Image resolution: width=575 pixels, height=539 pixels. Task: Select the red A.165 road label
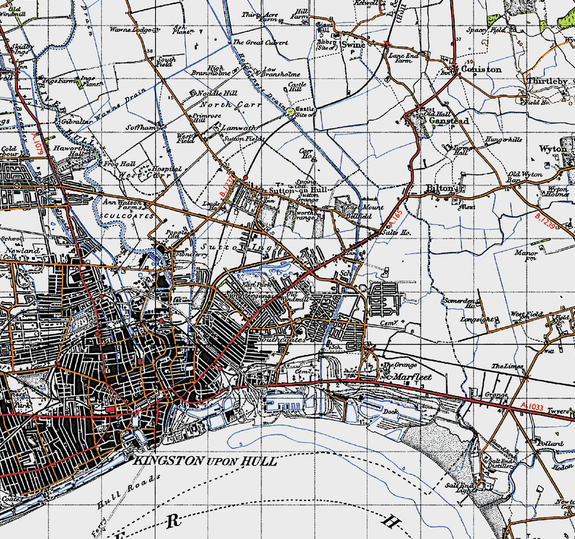click(x=396, y=219)
